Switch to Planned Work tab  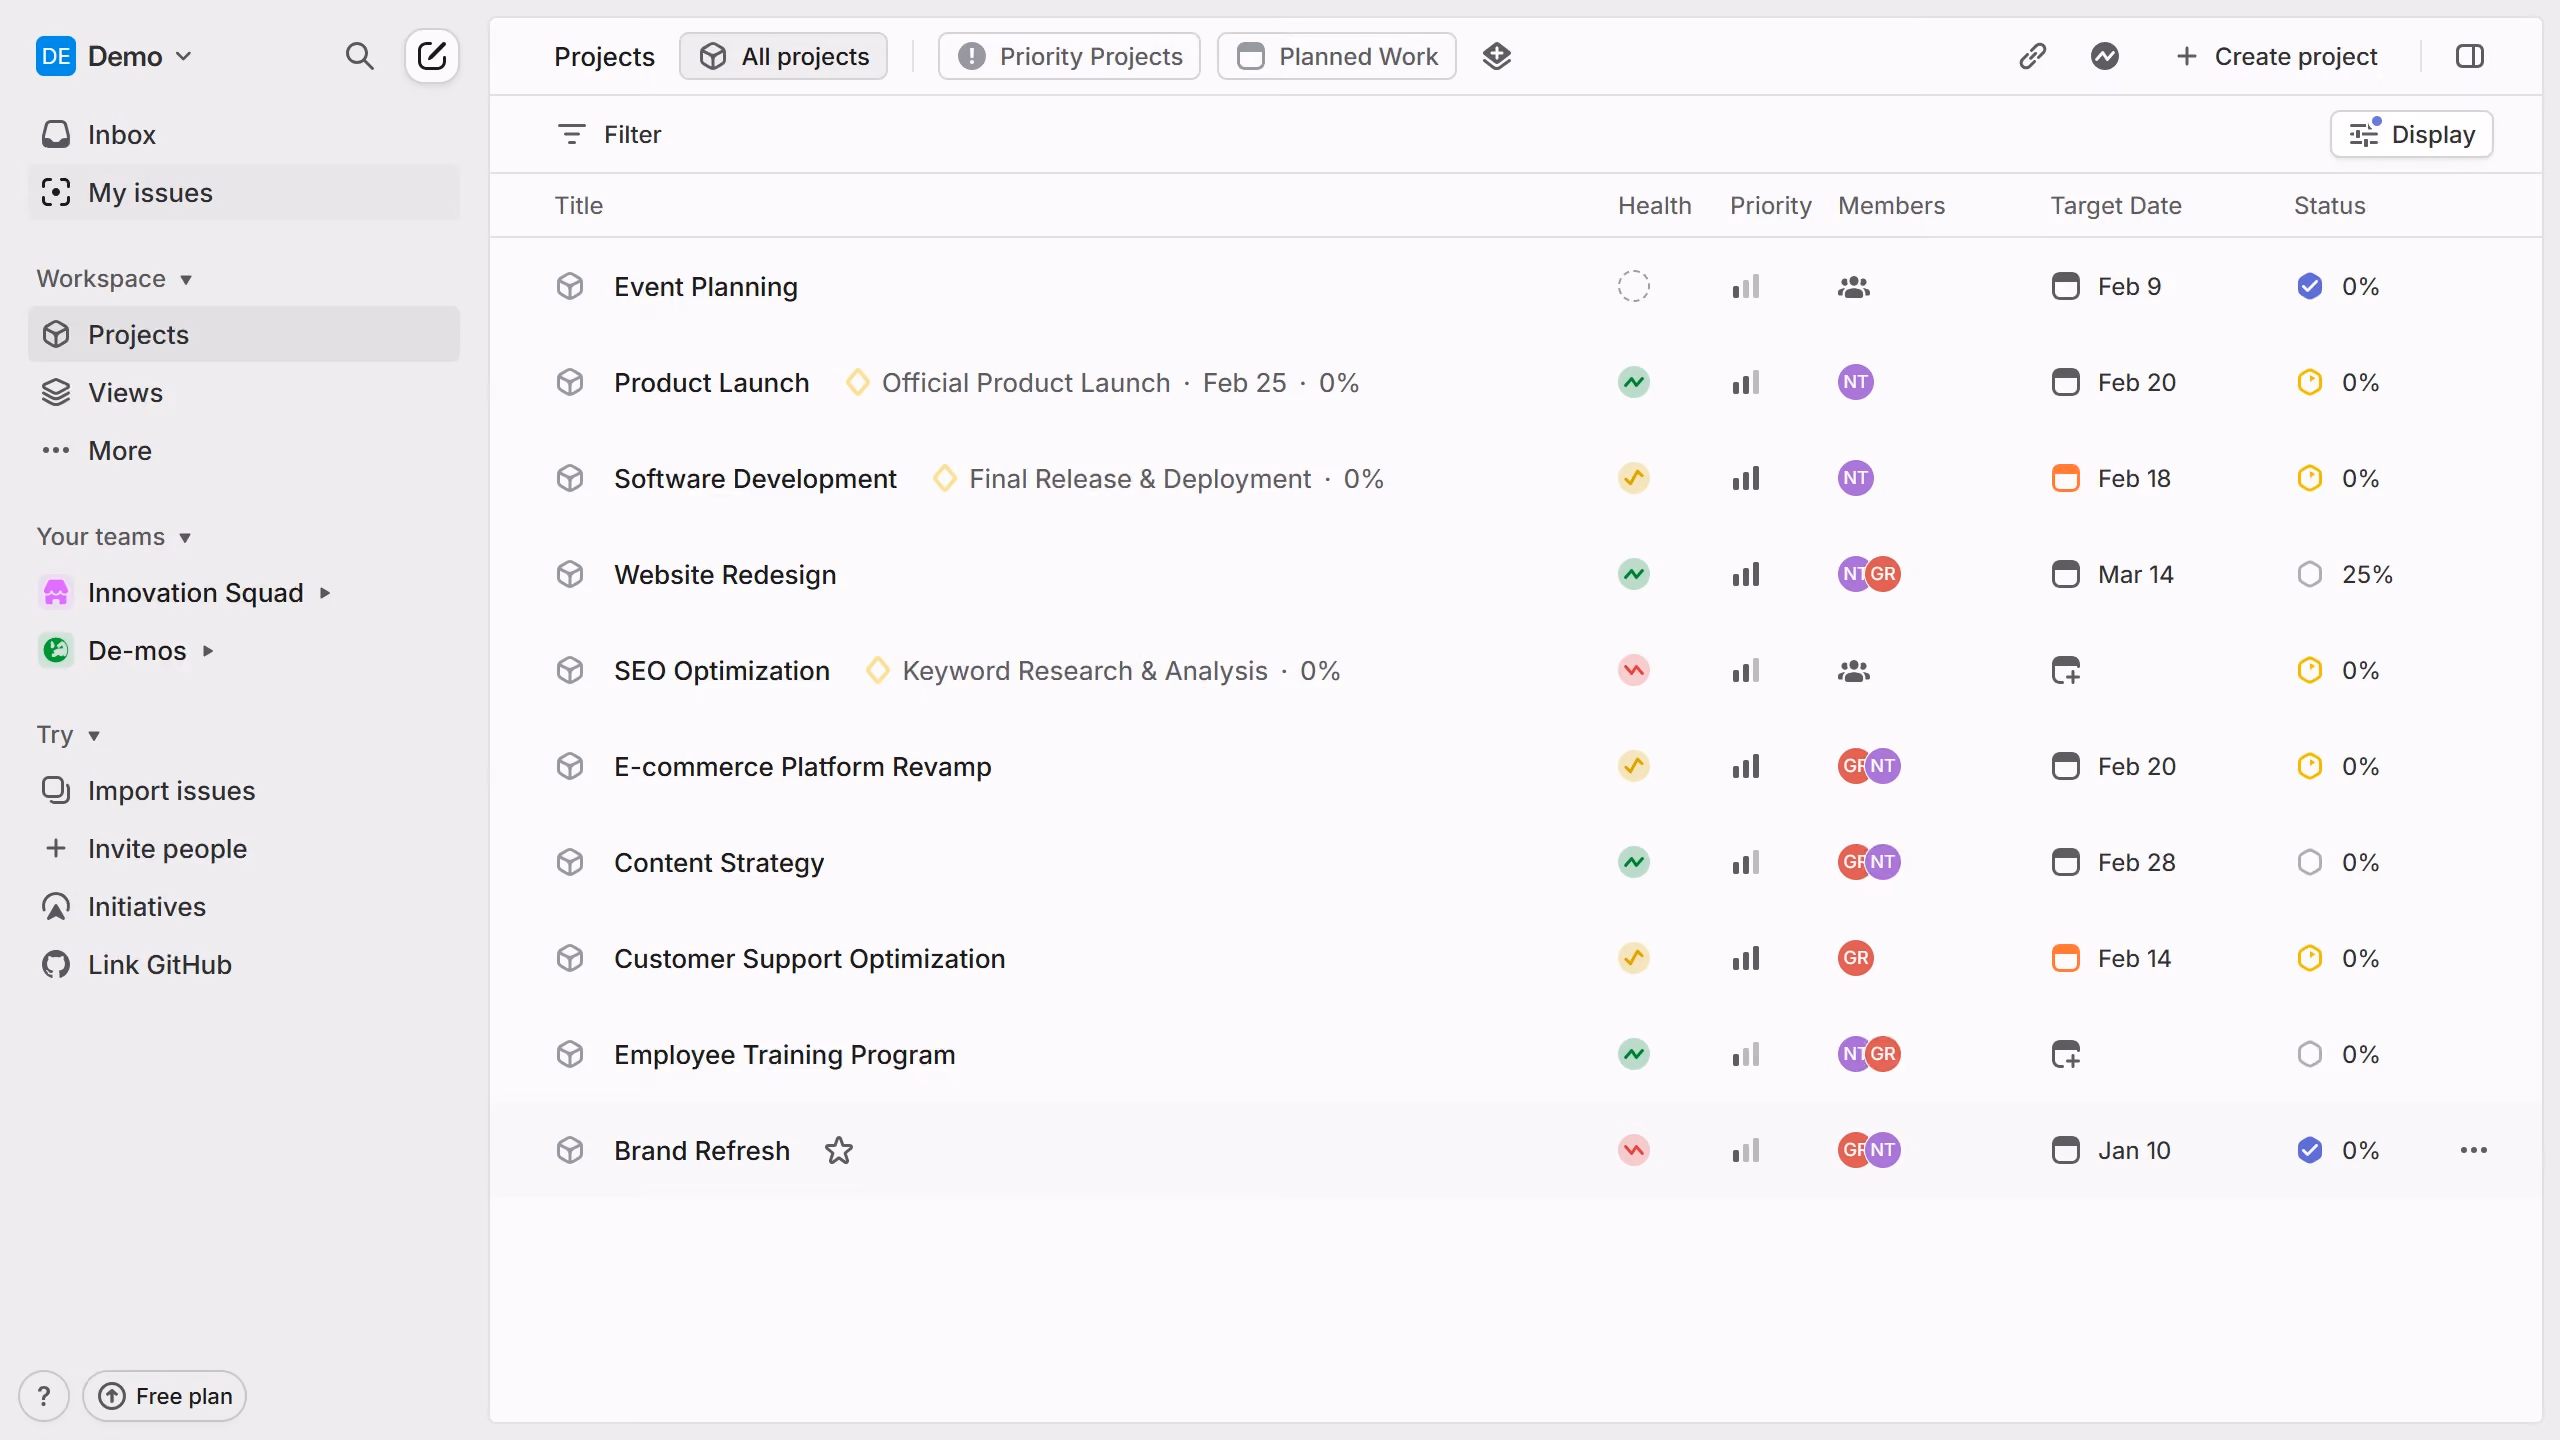point(1337,56)
